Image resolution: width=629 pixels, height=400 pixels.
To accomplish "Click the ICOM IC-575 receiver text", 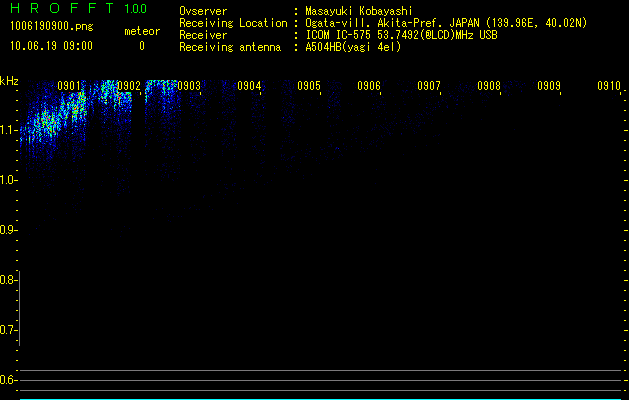I will (x=401, y=35).
